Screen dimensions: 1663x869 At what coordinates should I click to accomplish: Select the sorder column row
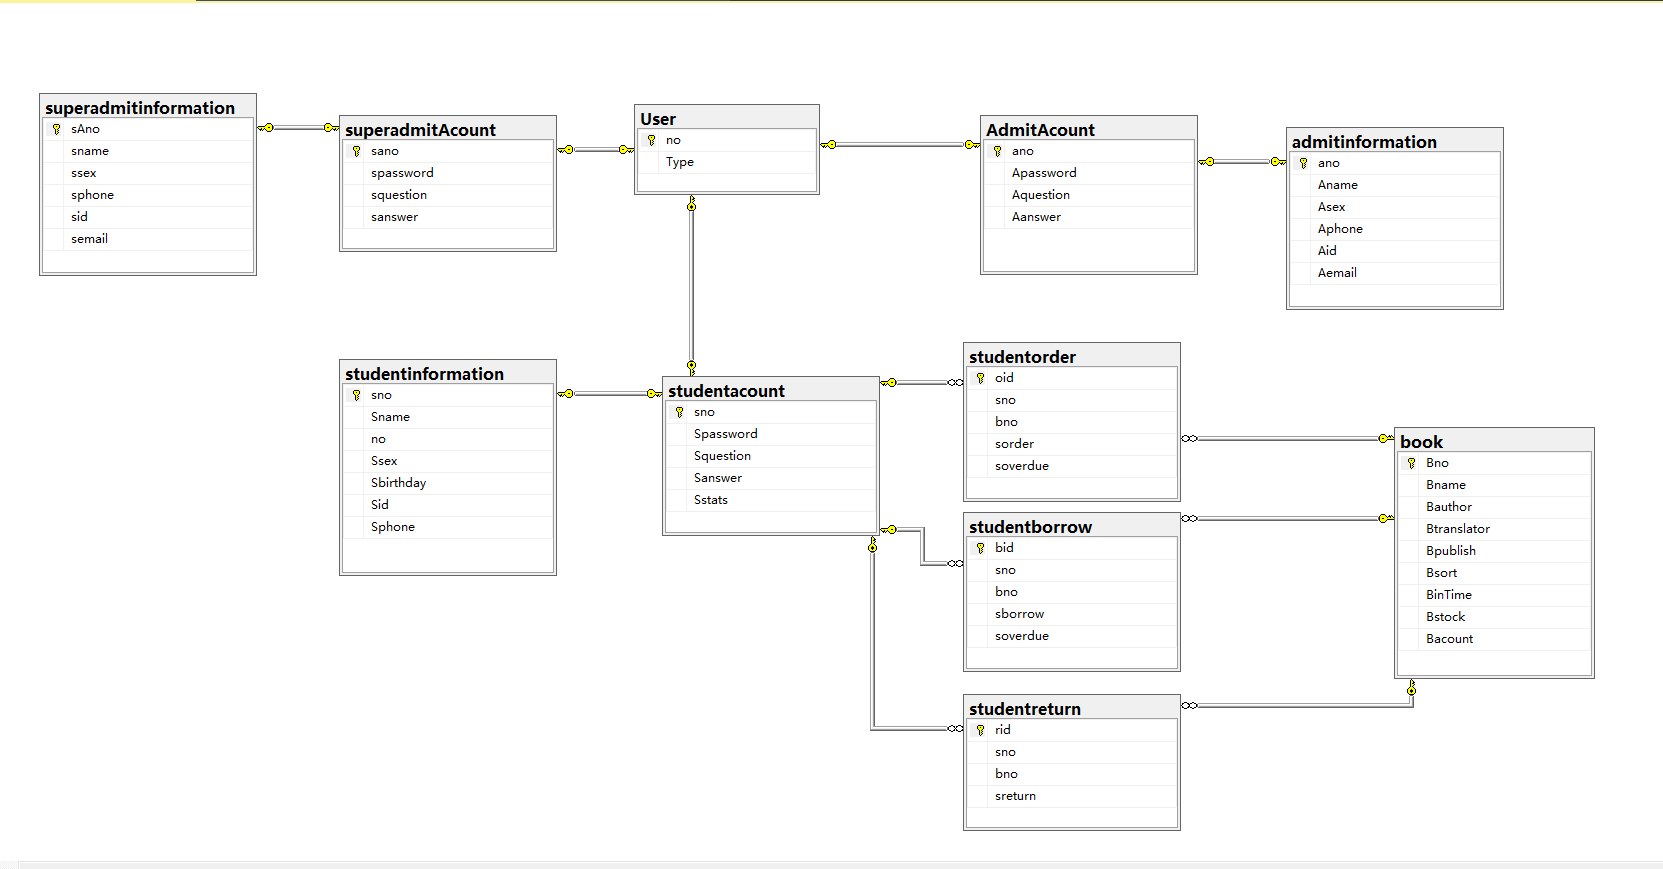(x=1072, y=444)
